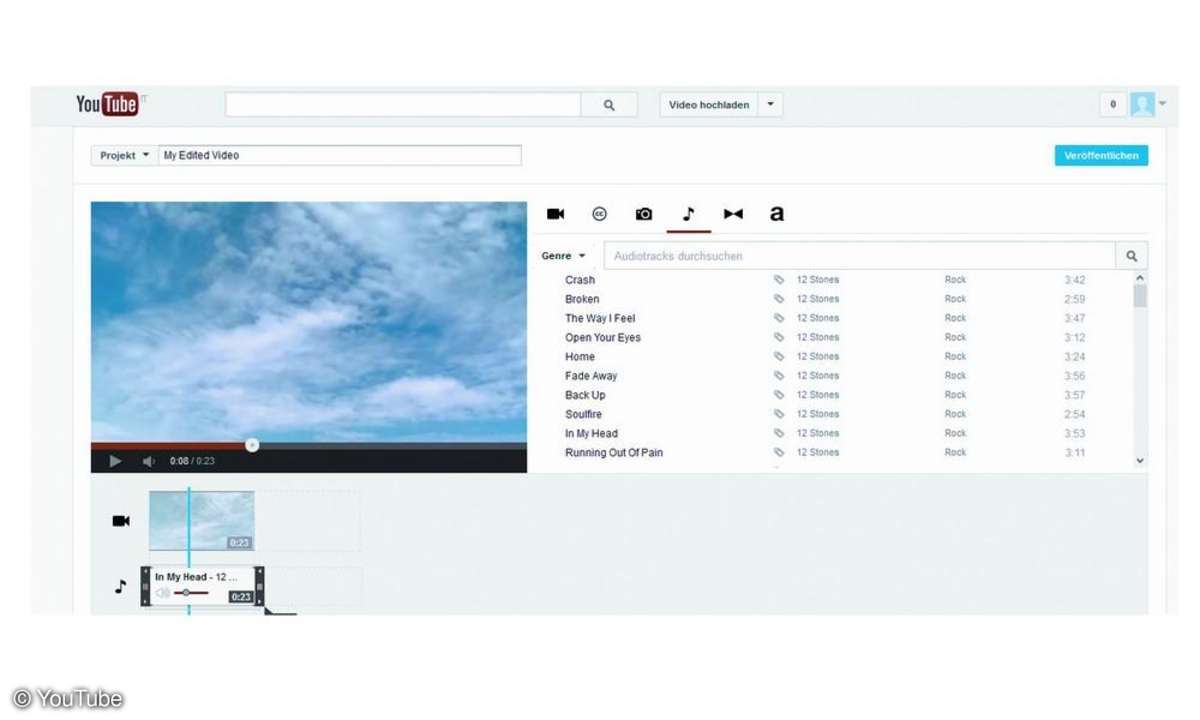The height and width of the screenshot is (720, 1200).
Task: Open the Projekt dropdown menu
Action: click(x=124, y=156)
